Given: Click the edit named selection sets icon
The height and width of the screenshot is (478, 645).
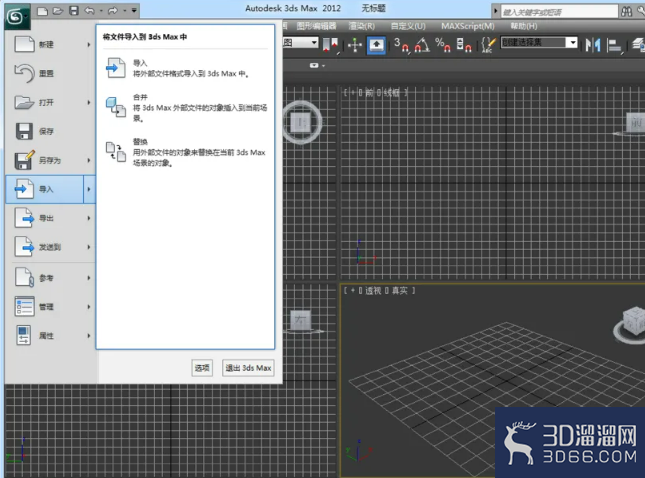Looking at the screenshot, I should (488, 45).
